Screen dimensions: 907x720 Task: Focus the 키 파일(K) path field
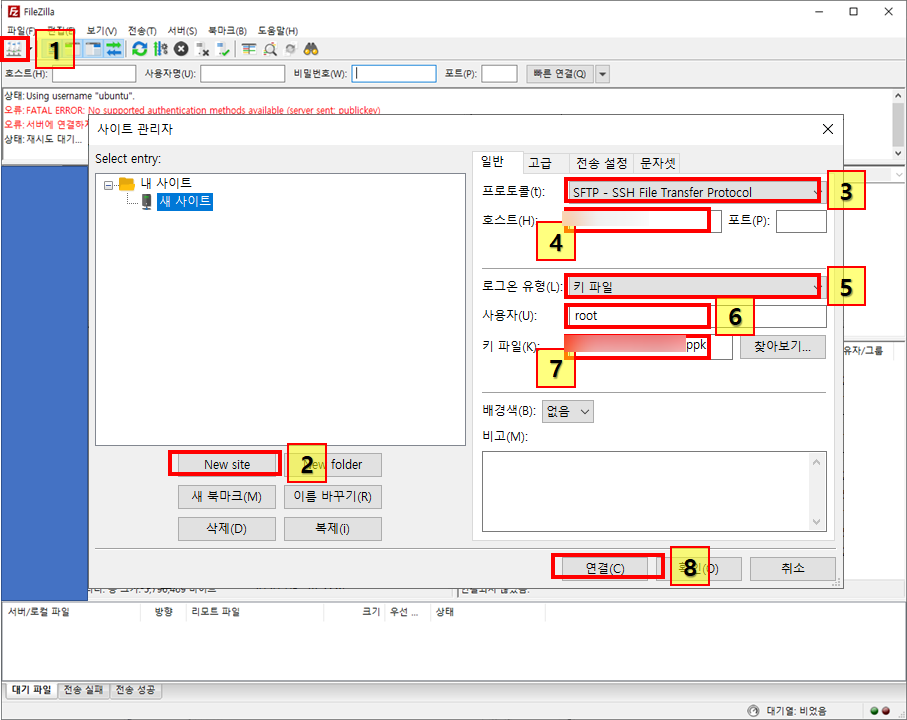[x=648, y=347]
